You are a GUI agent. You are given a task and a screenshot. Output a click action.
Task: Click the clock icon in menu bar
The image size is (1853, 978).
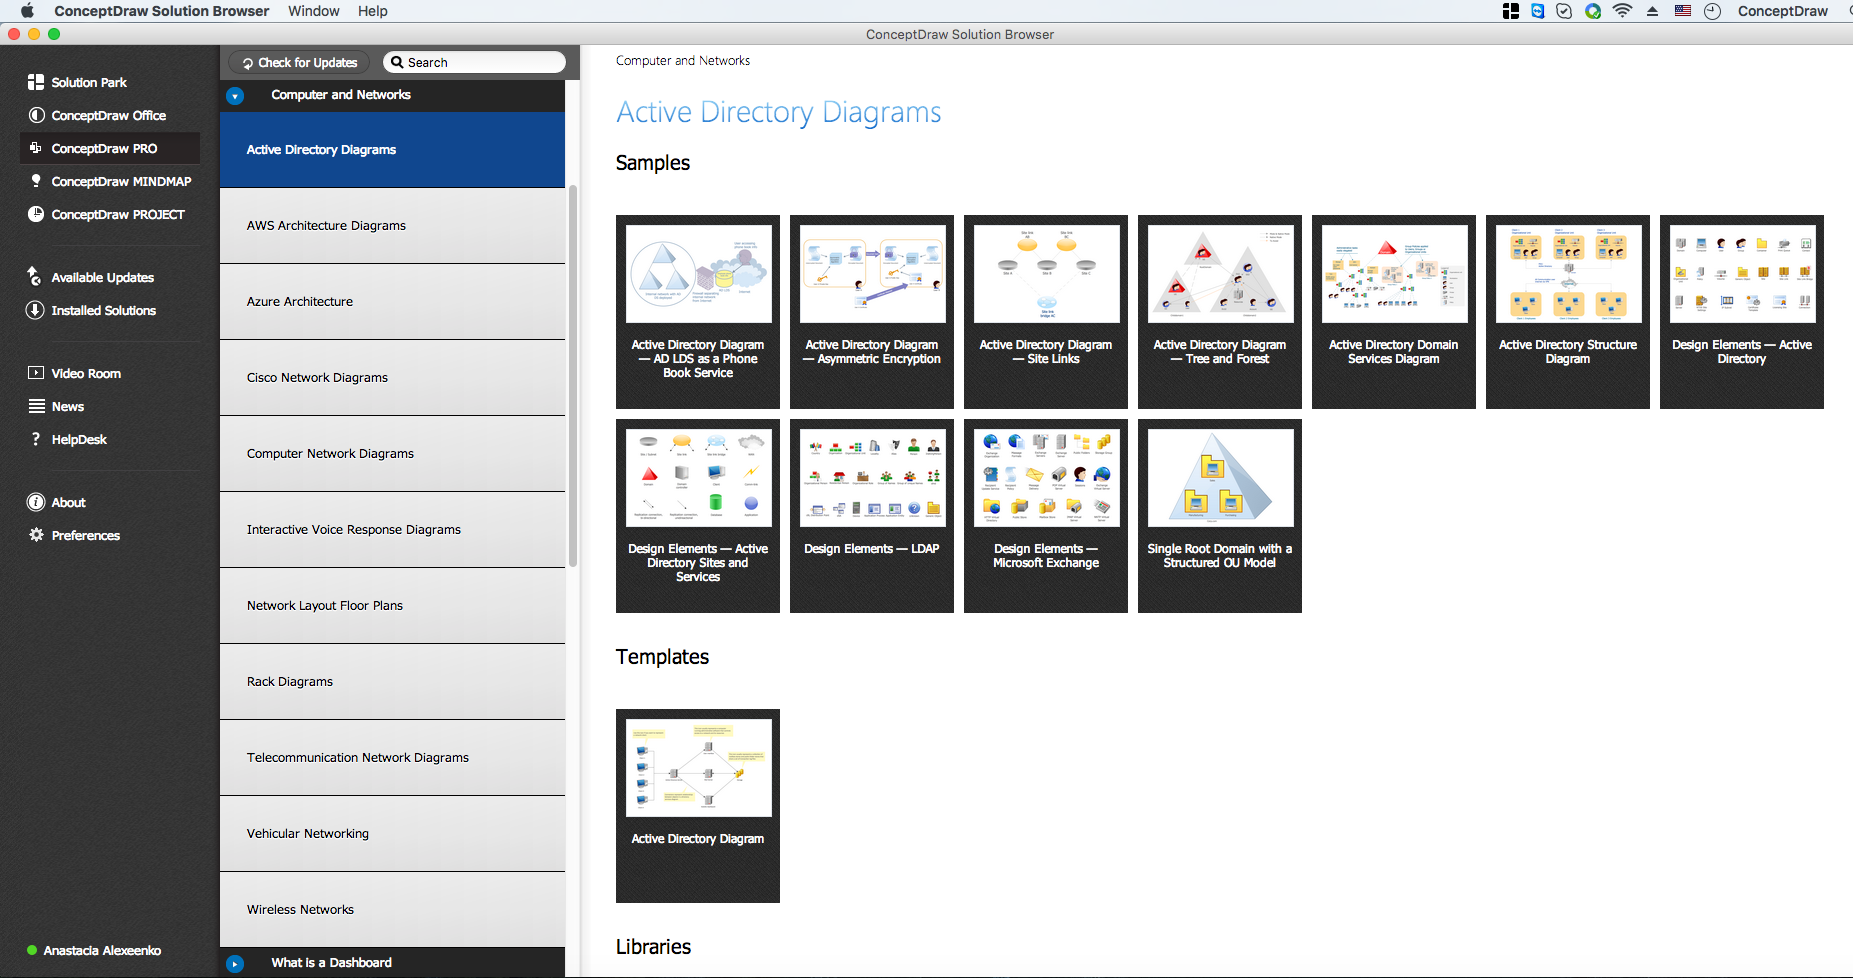point(1713,11)
